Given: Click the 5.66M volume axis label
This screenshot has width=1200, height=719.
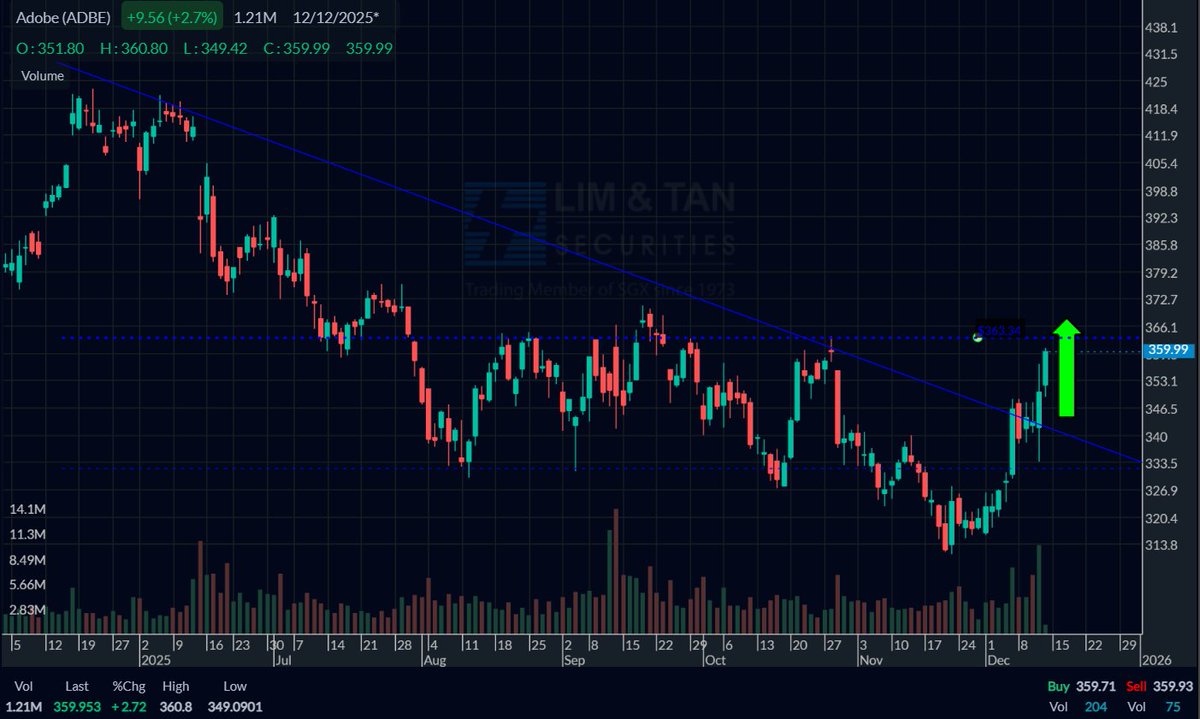Looking at the screenshot, I should [x=28, y=585].
